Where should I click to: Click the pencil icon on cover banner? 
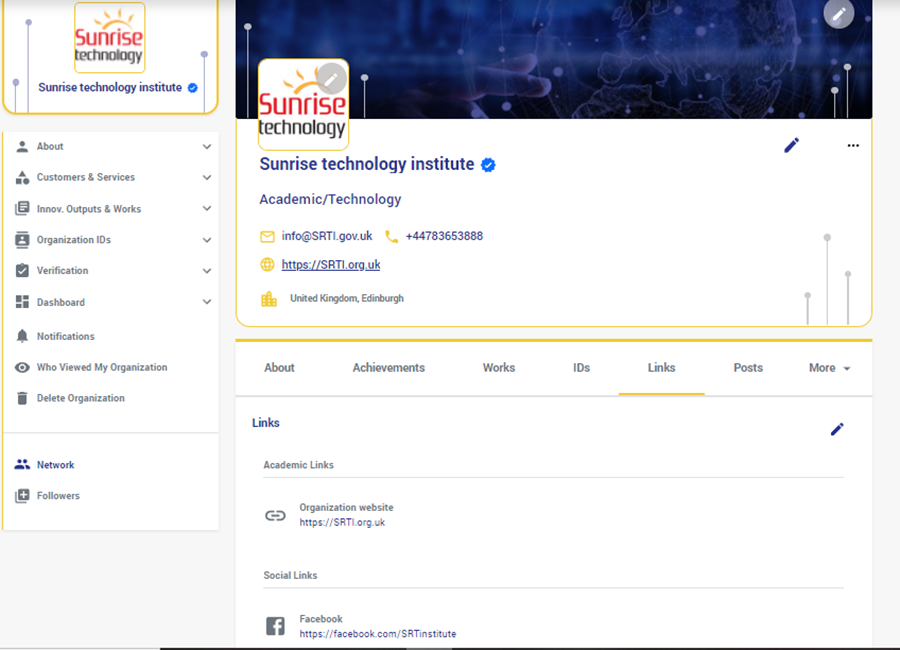(838, 14)
